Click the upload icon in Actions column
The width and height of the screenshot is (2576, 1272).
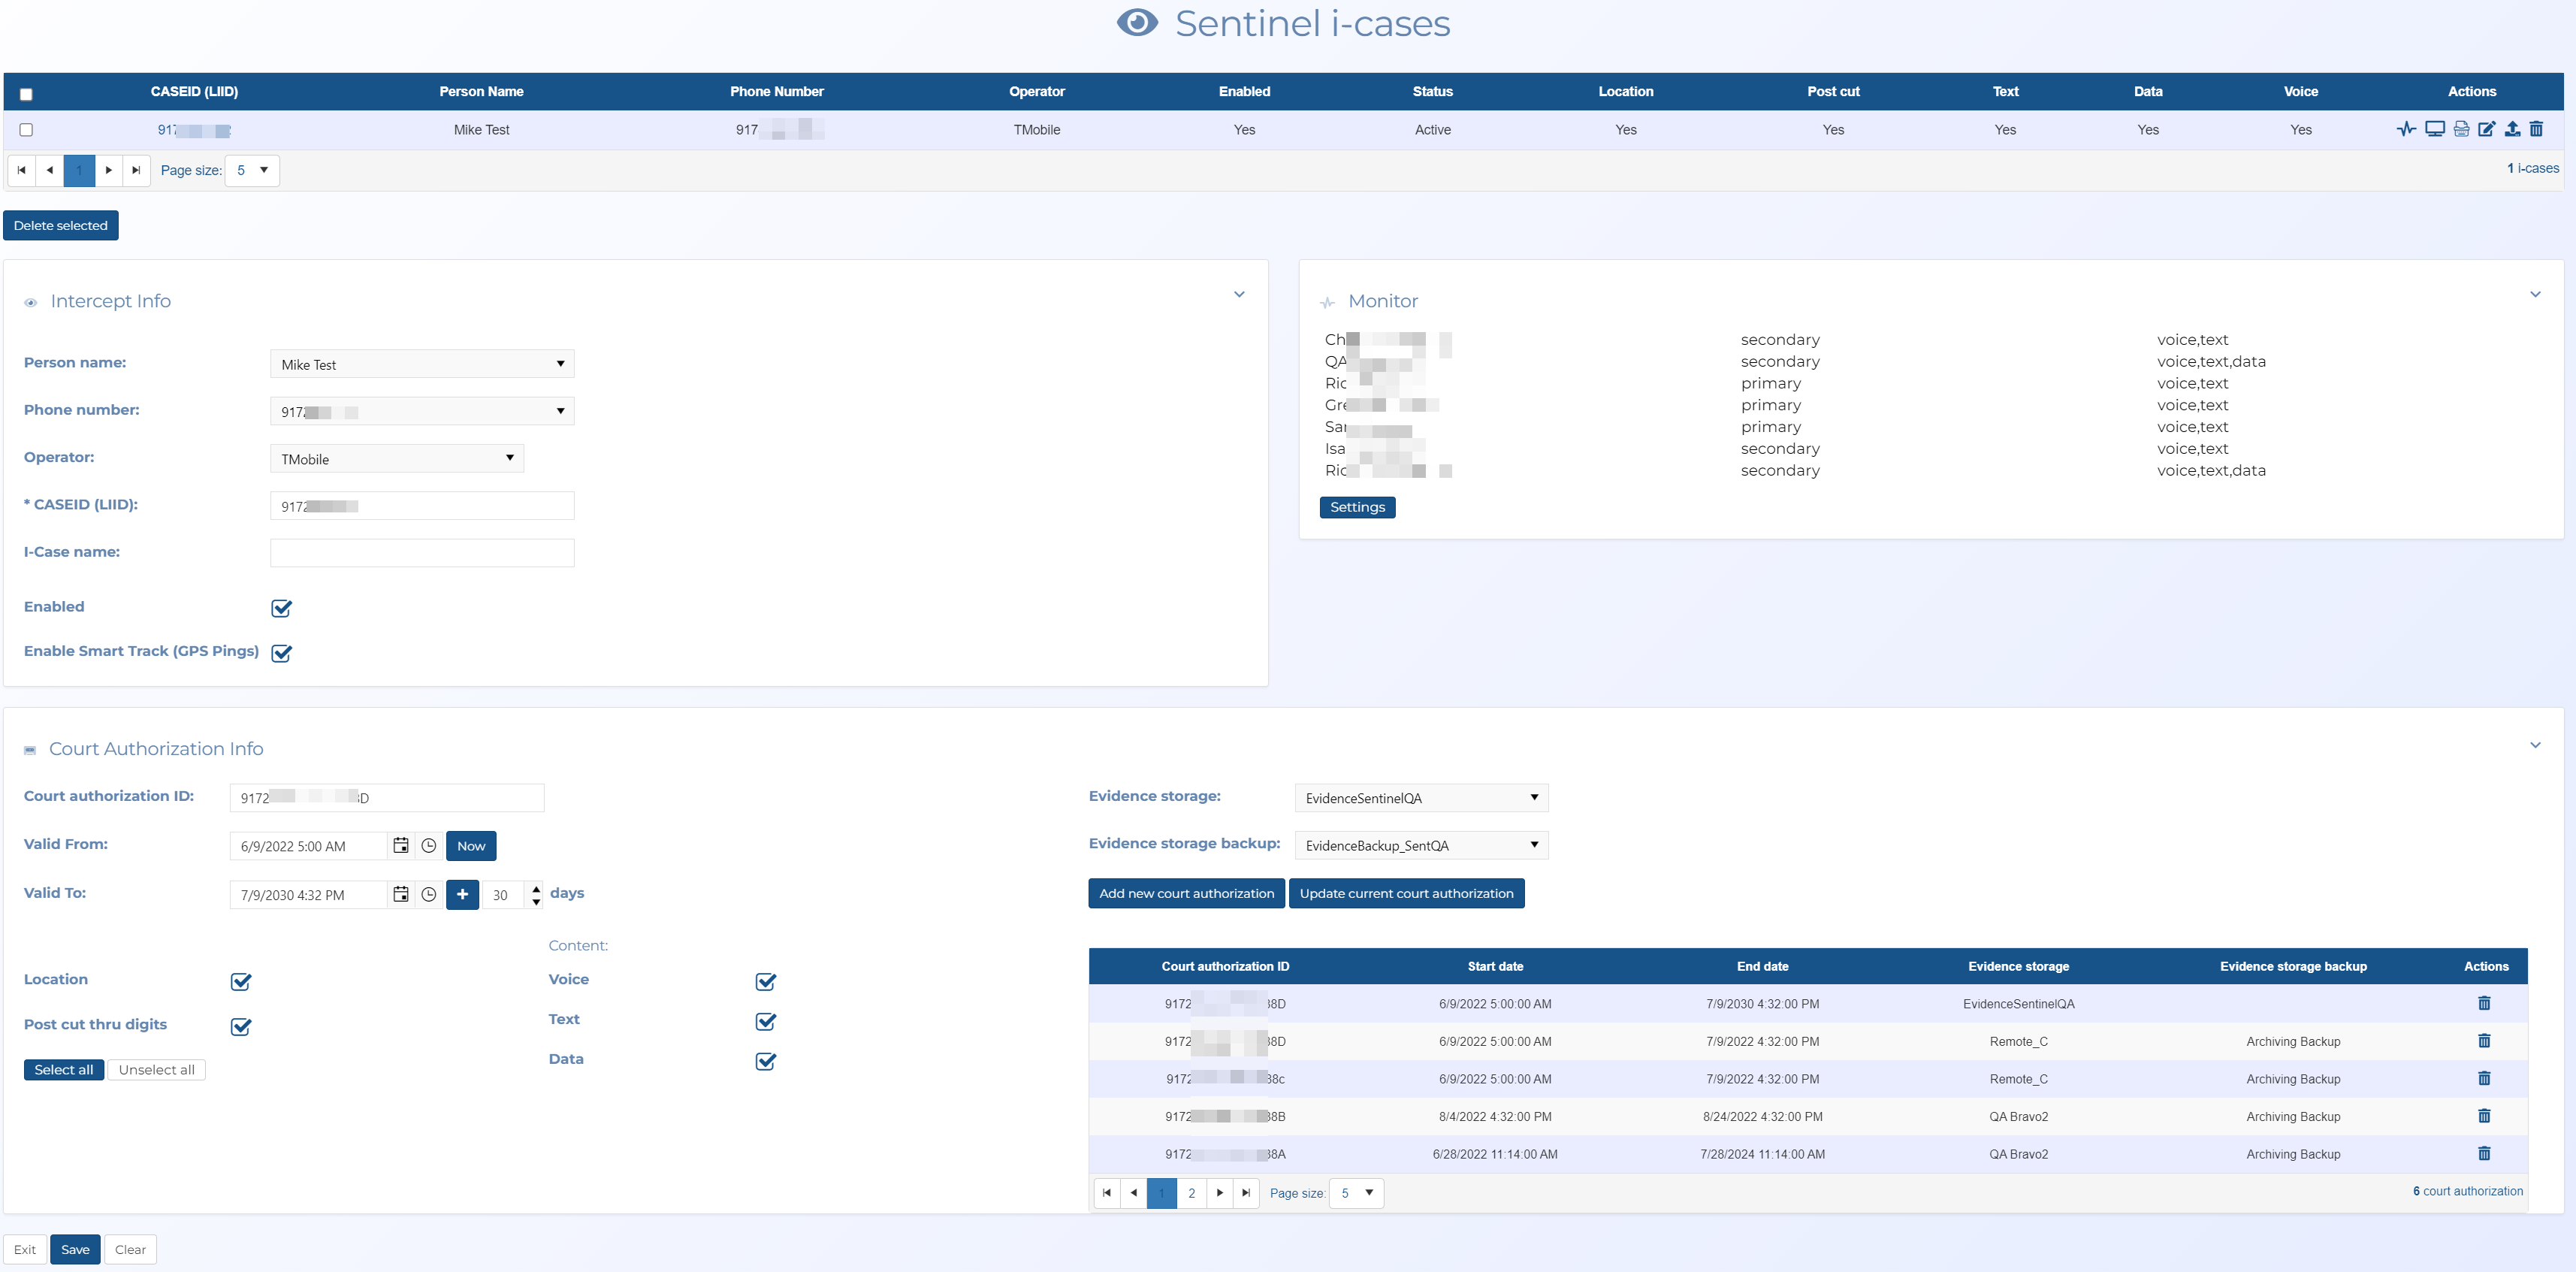2512,129
